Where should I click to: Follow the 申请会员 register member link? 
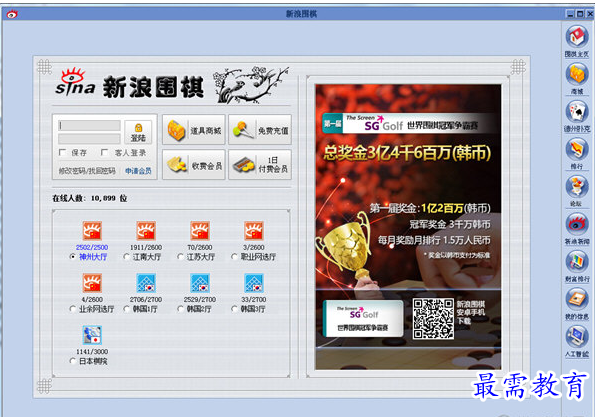[x=139, y=171]
